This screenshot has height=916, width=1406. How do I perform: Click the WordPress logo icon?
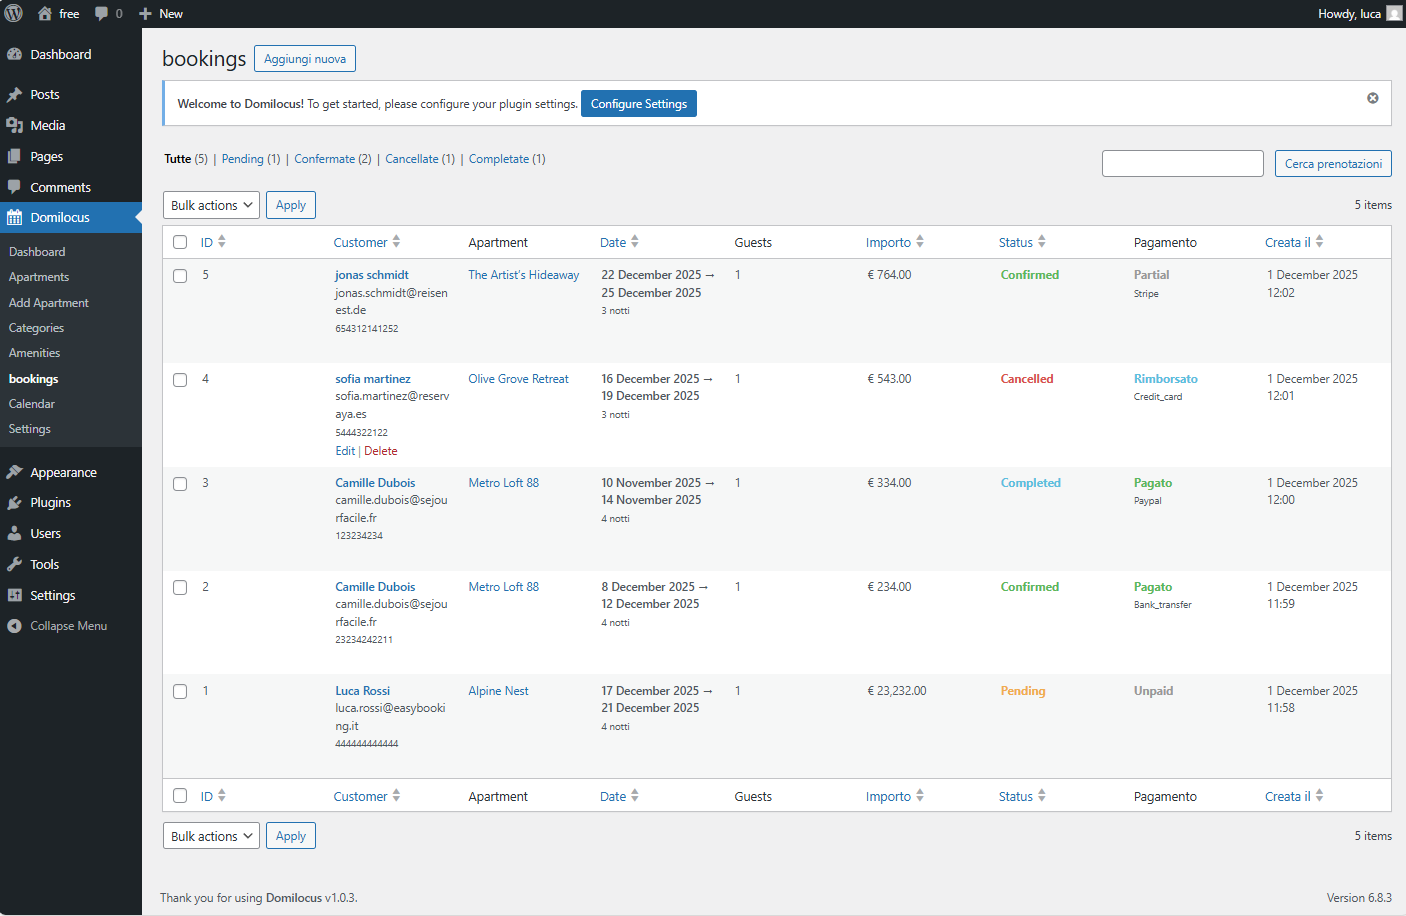14,13
